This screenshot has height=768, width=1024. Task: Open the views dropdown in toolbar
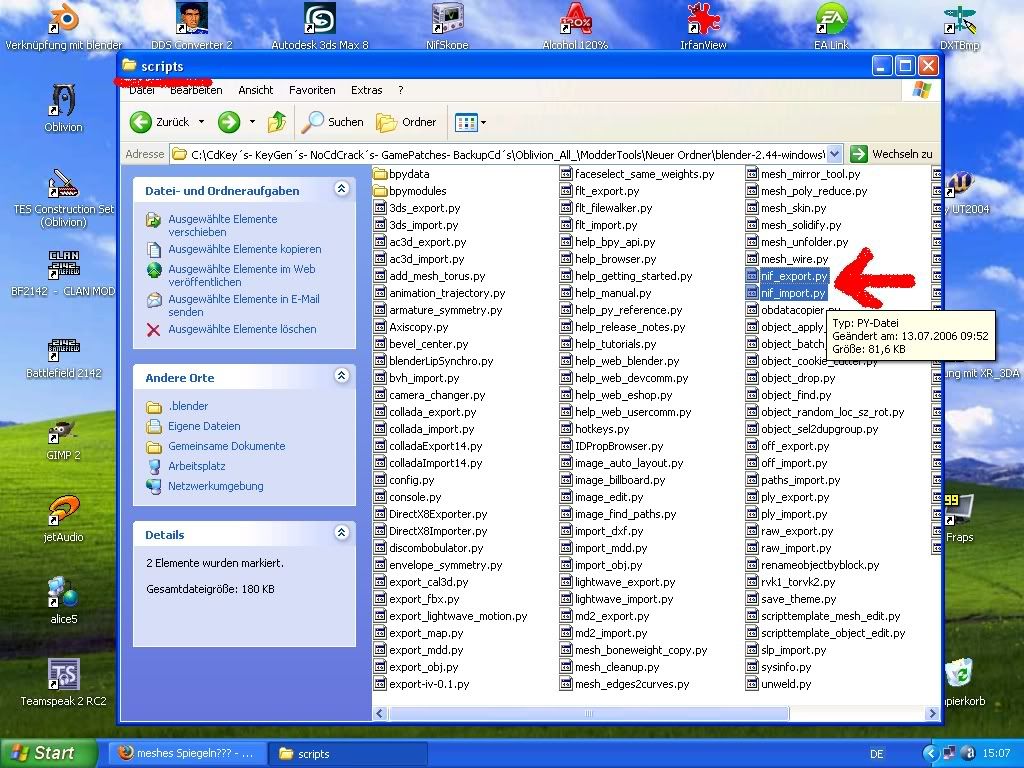[470, 122]
